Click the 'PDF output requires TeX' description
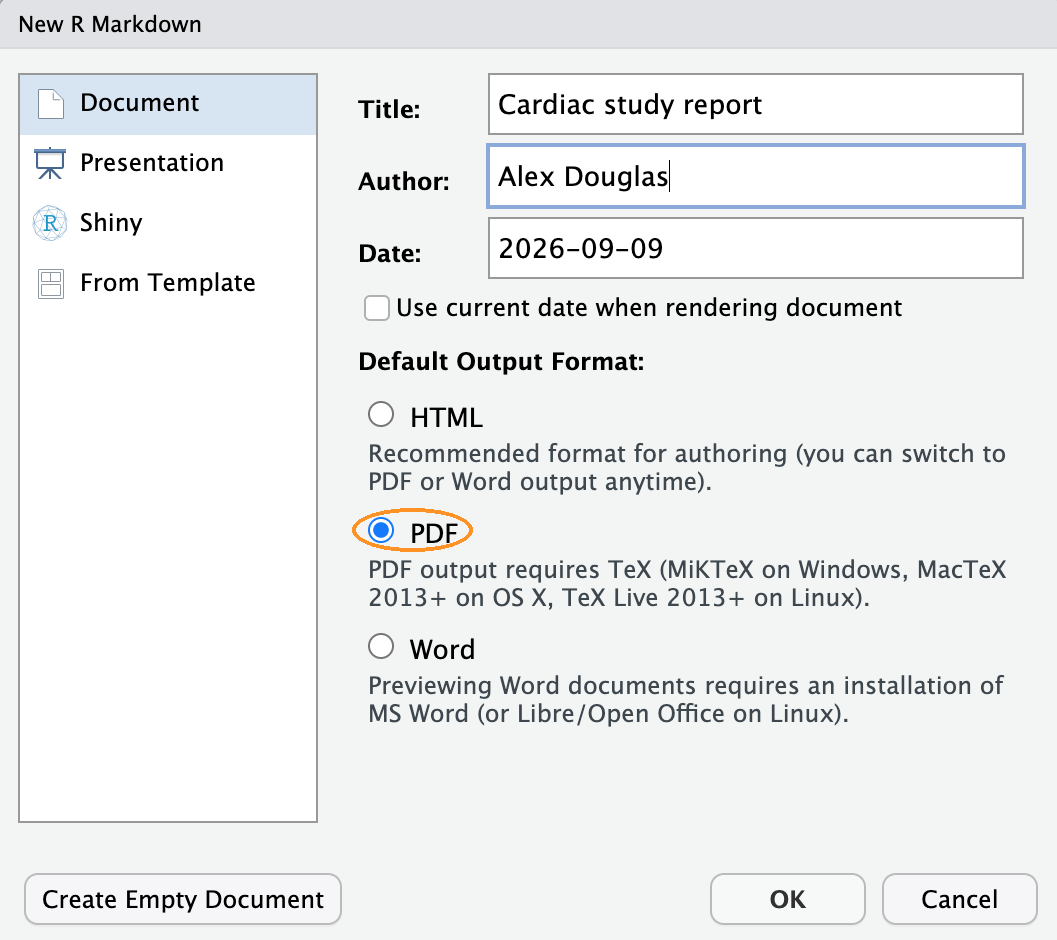This screenshot has width=1057, height=940. pyautogui.click(x=687, y=583)
